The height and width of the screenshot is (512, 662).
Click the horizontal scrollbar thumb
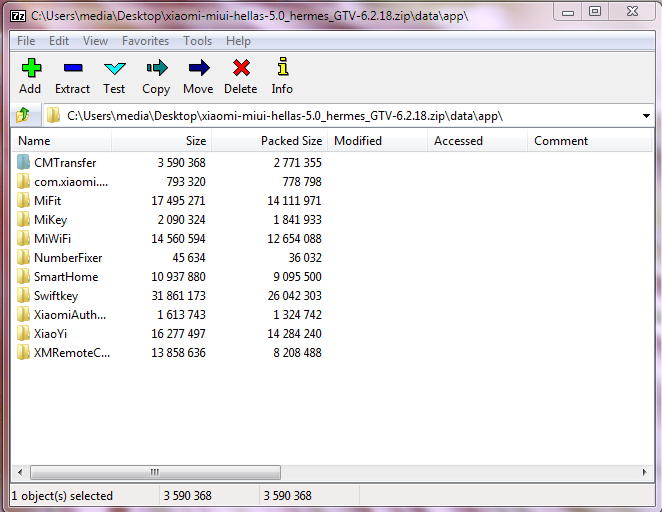pos(155,472)
